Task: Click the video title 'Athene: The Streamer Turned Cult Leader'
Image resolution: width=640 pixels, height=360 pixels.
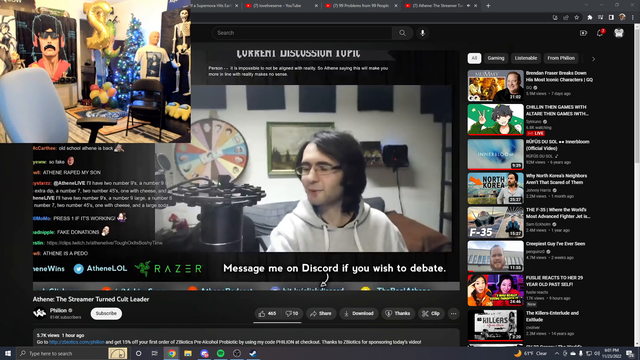Action: point(91,299)
